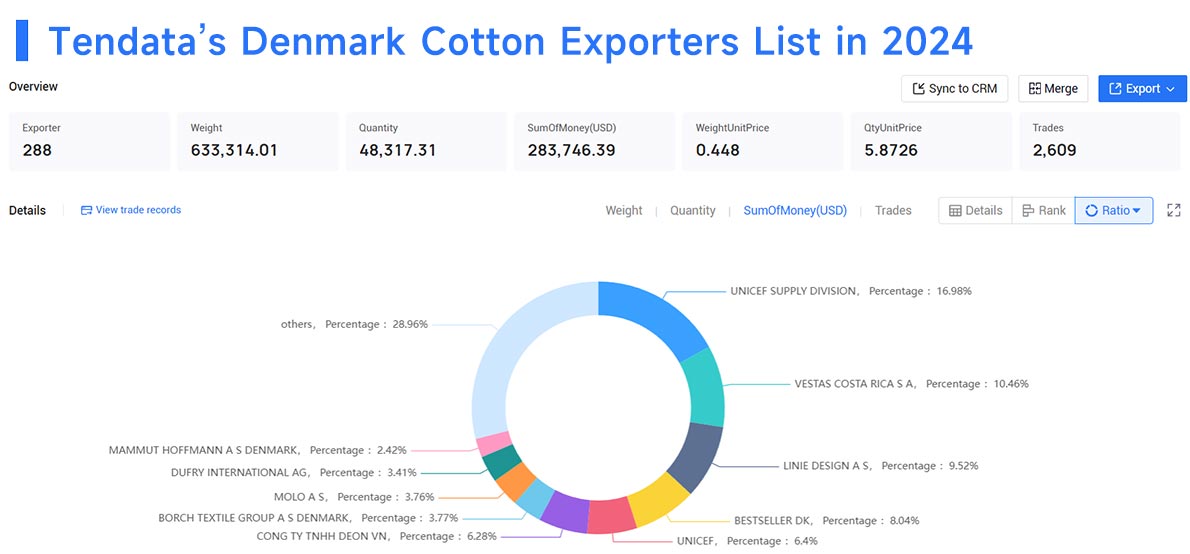1190x554 pixels.
Task: Click the Exporter 288 summary card
Action: click(x=90, y=141)
